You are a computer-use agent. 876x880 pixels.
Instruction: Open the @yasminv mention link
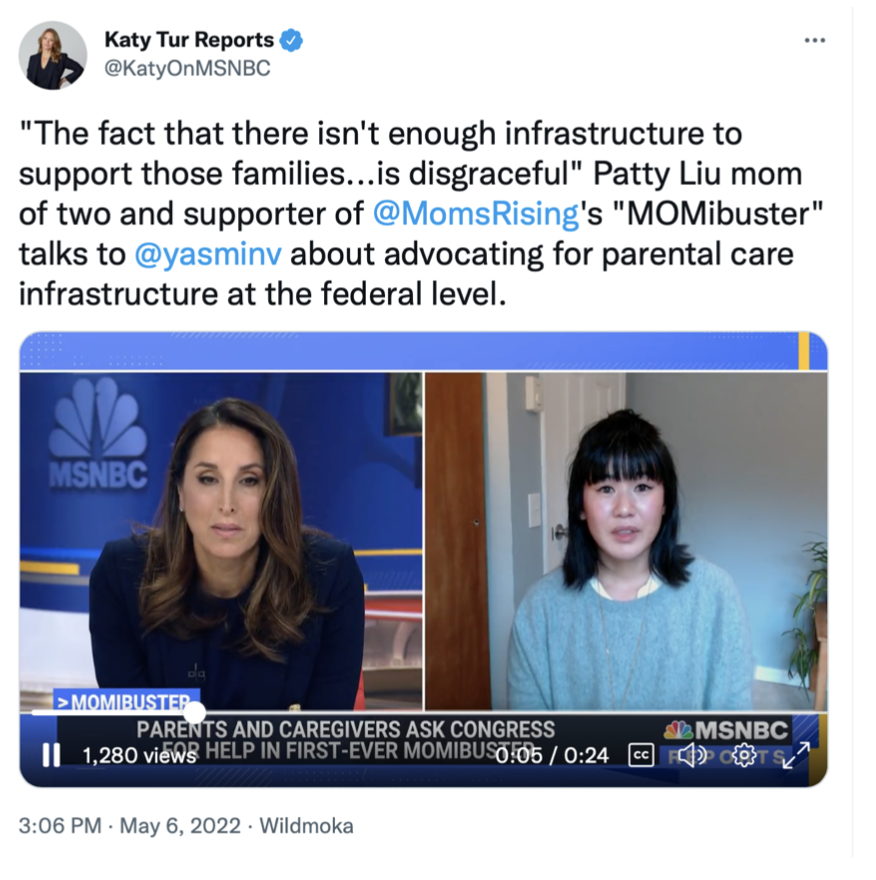tap(208, 254)
